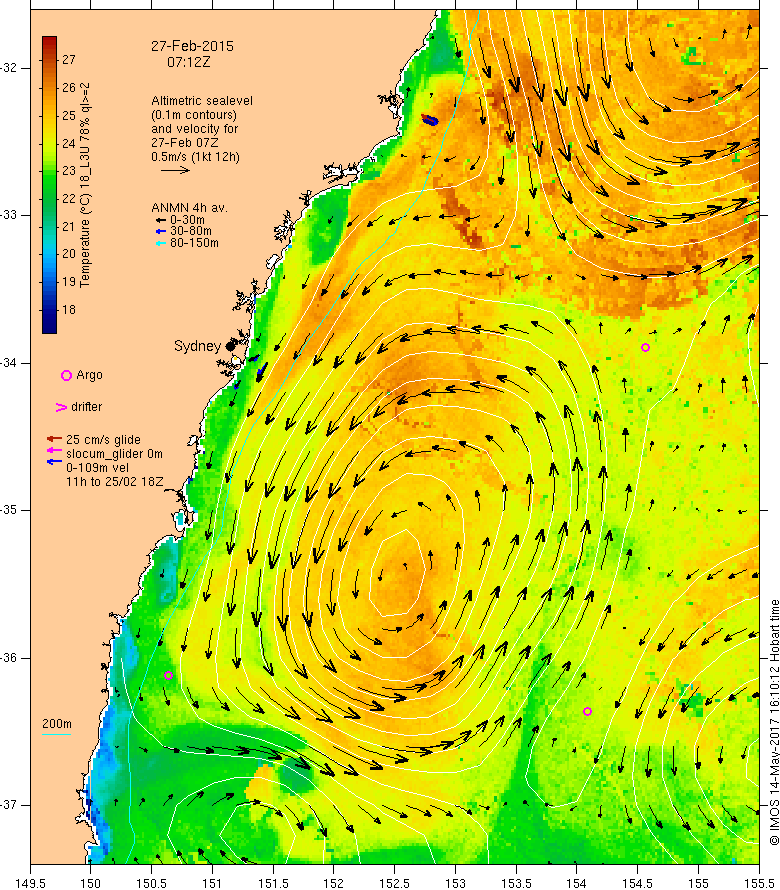Click the black 0-30m legend arrow
The width and height of the screenshot is (780, 890).
pyautogui.click(x=161, y=220)
